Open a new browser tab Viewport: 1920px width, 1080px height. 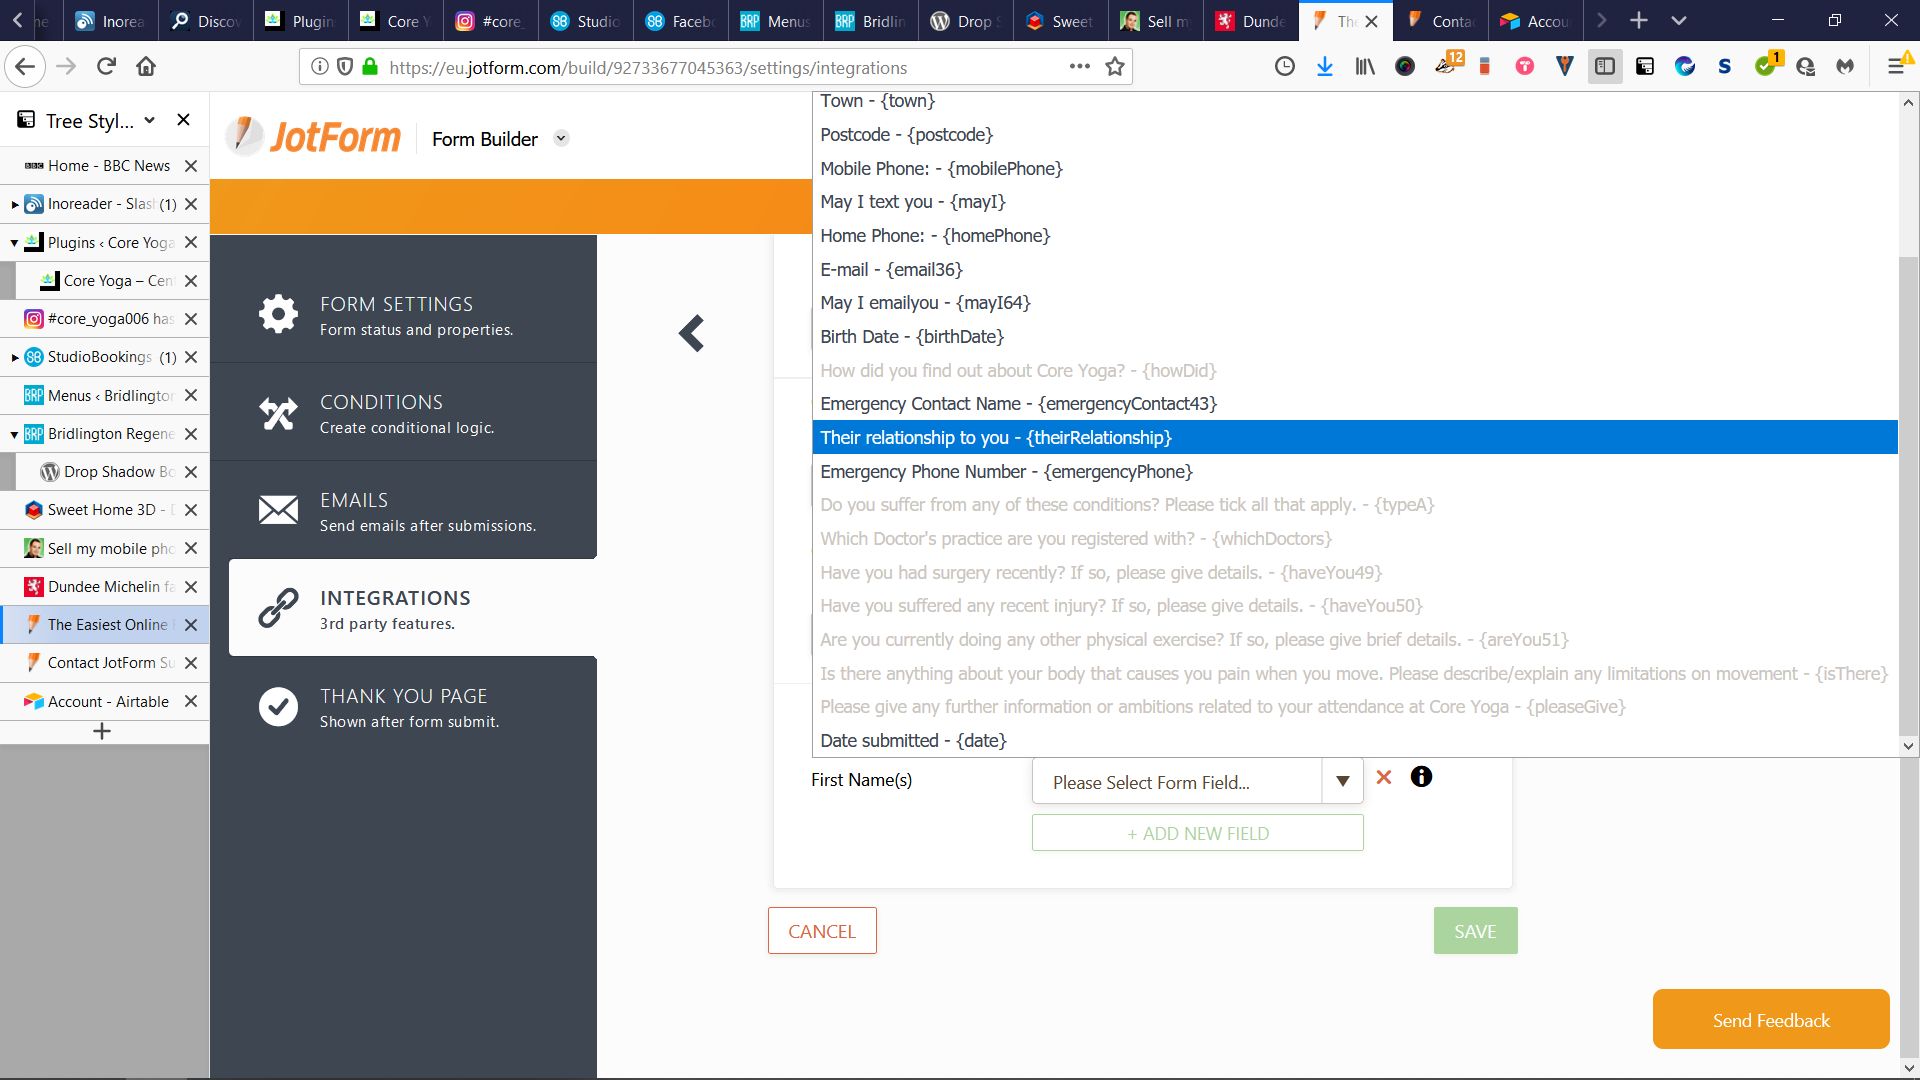click(x=1638, y=20)
